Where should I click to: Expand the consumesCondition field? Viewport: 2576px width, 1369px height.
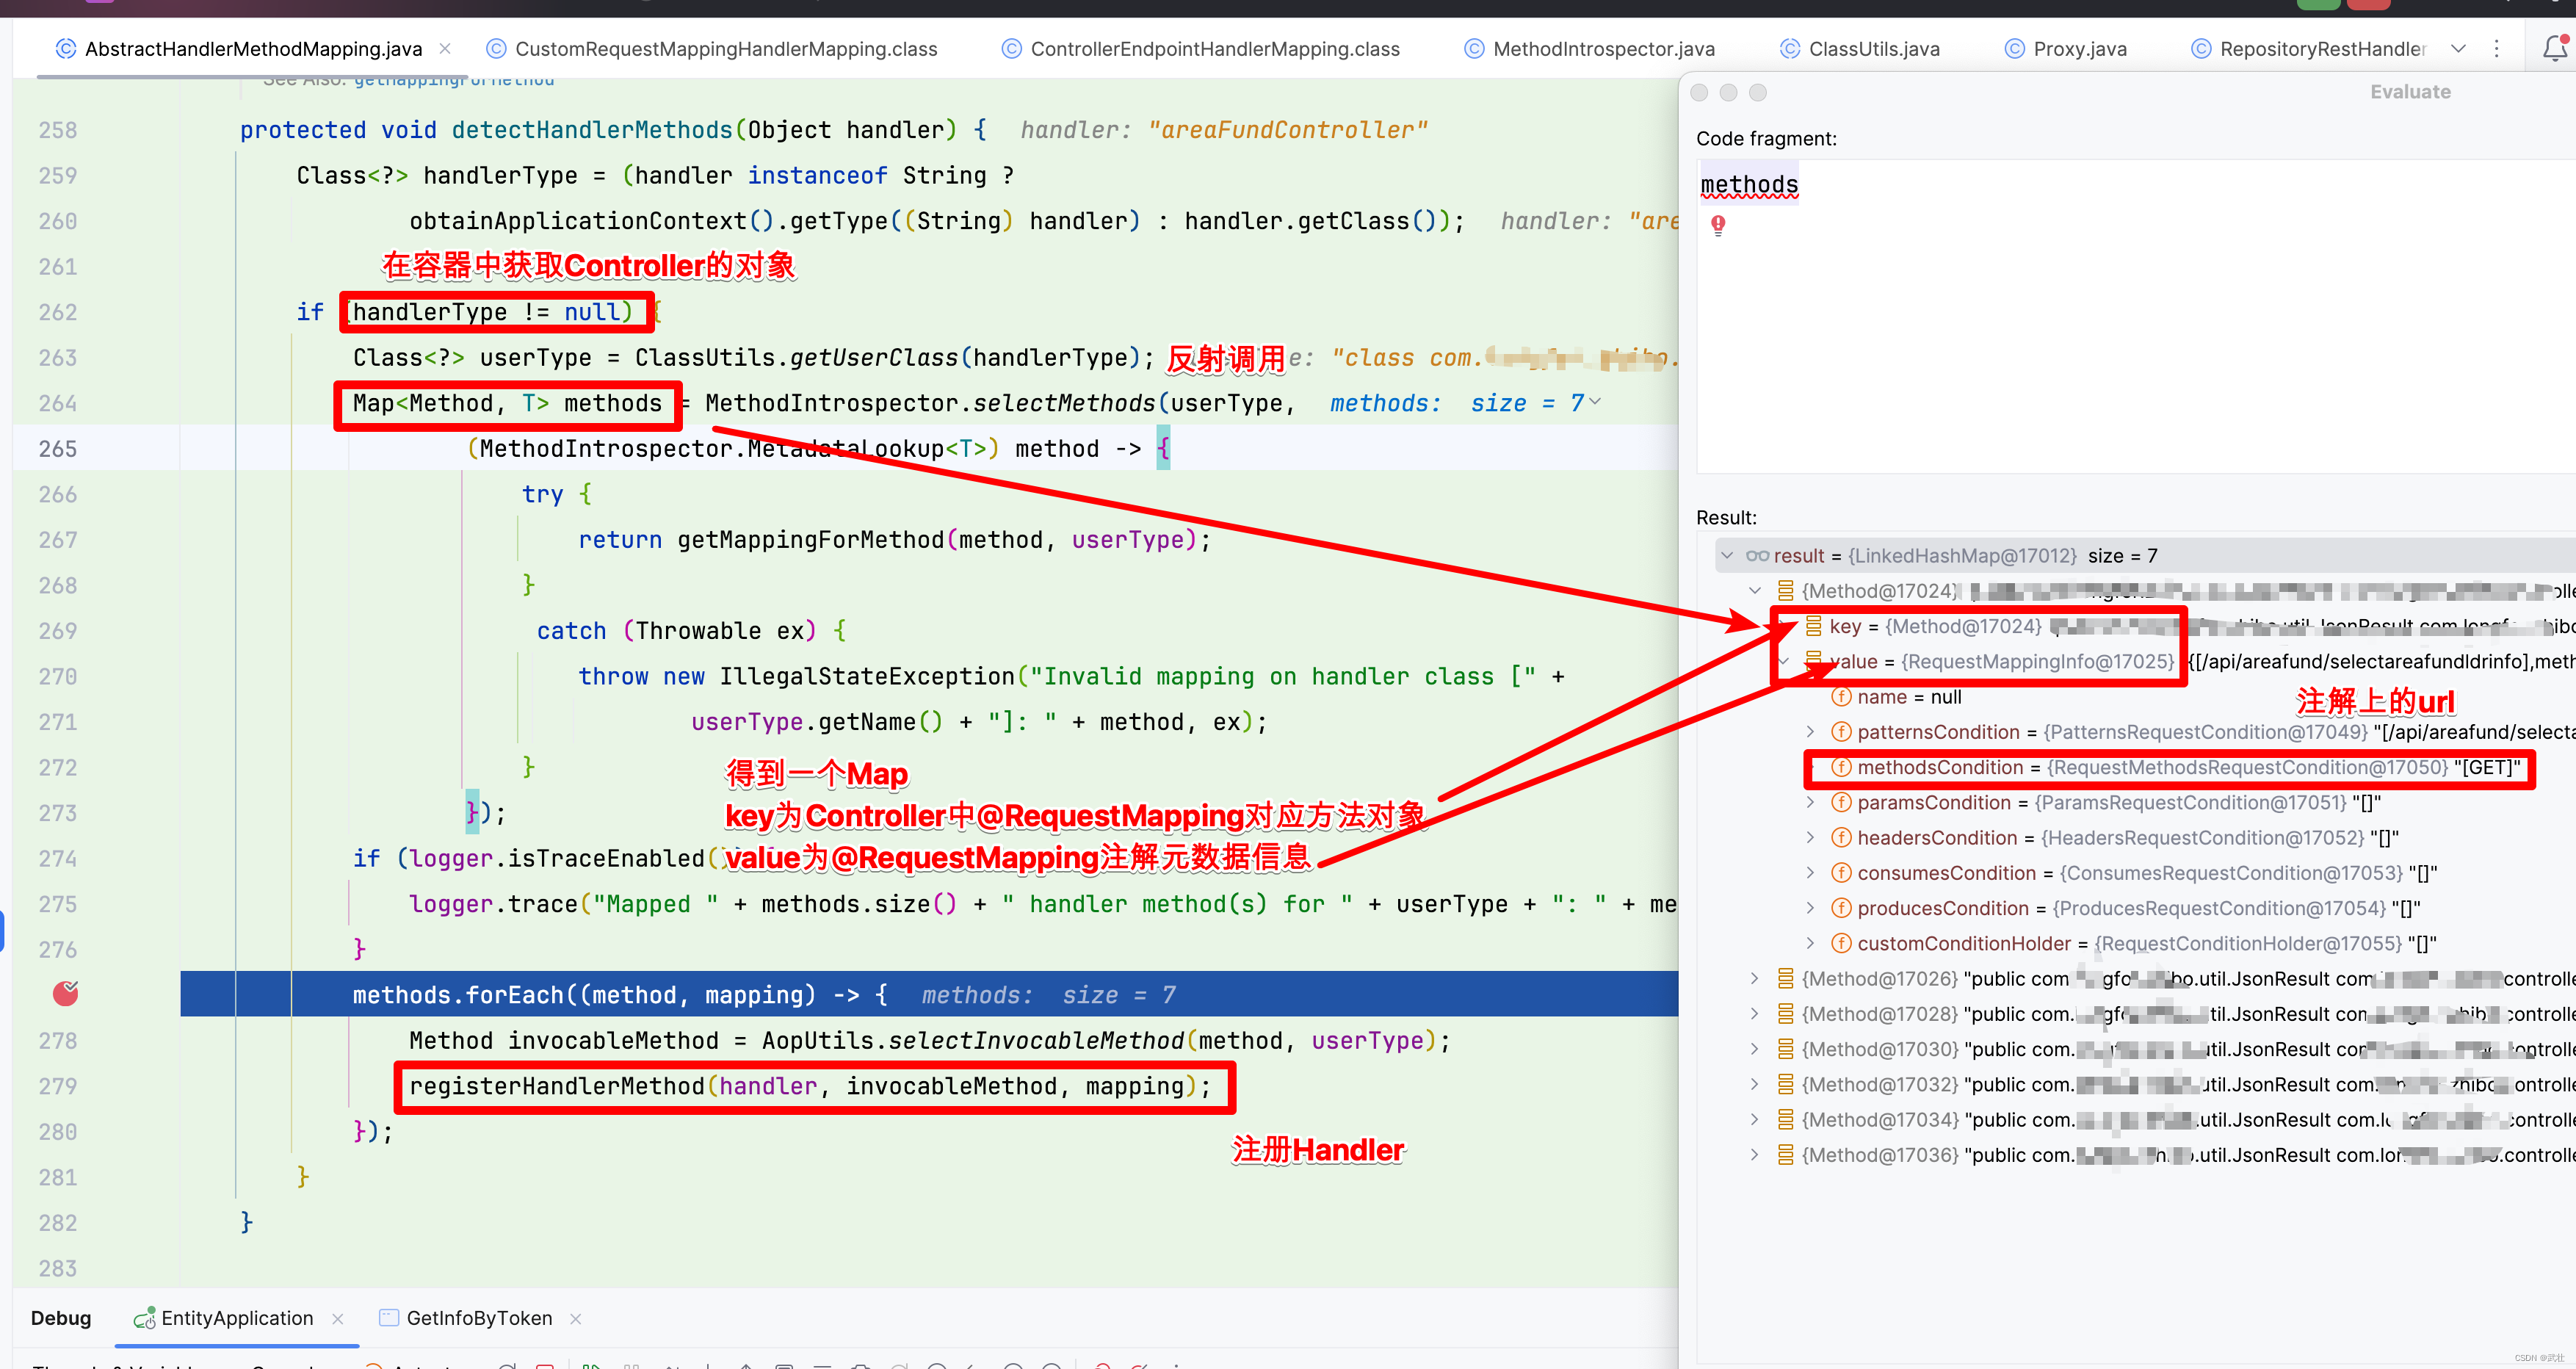(1810, 872)
